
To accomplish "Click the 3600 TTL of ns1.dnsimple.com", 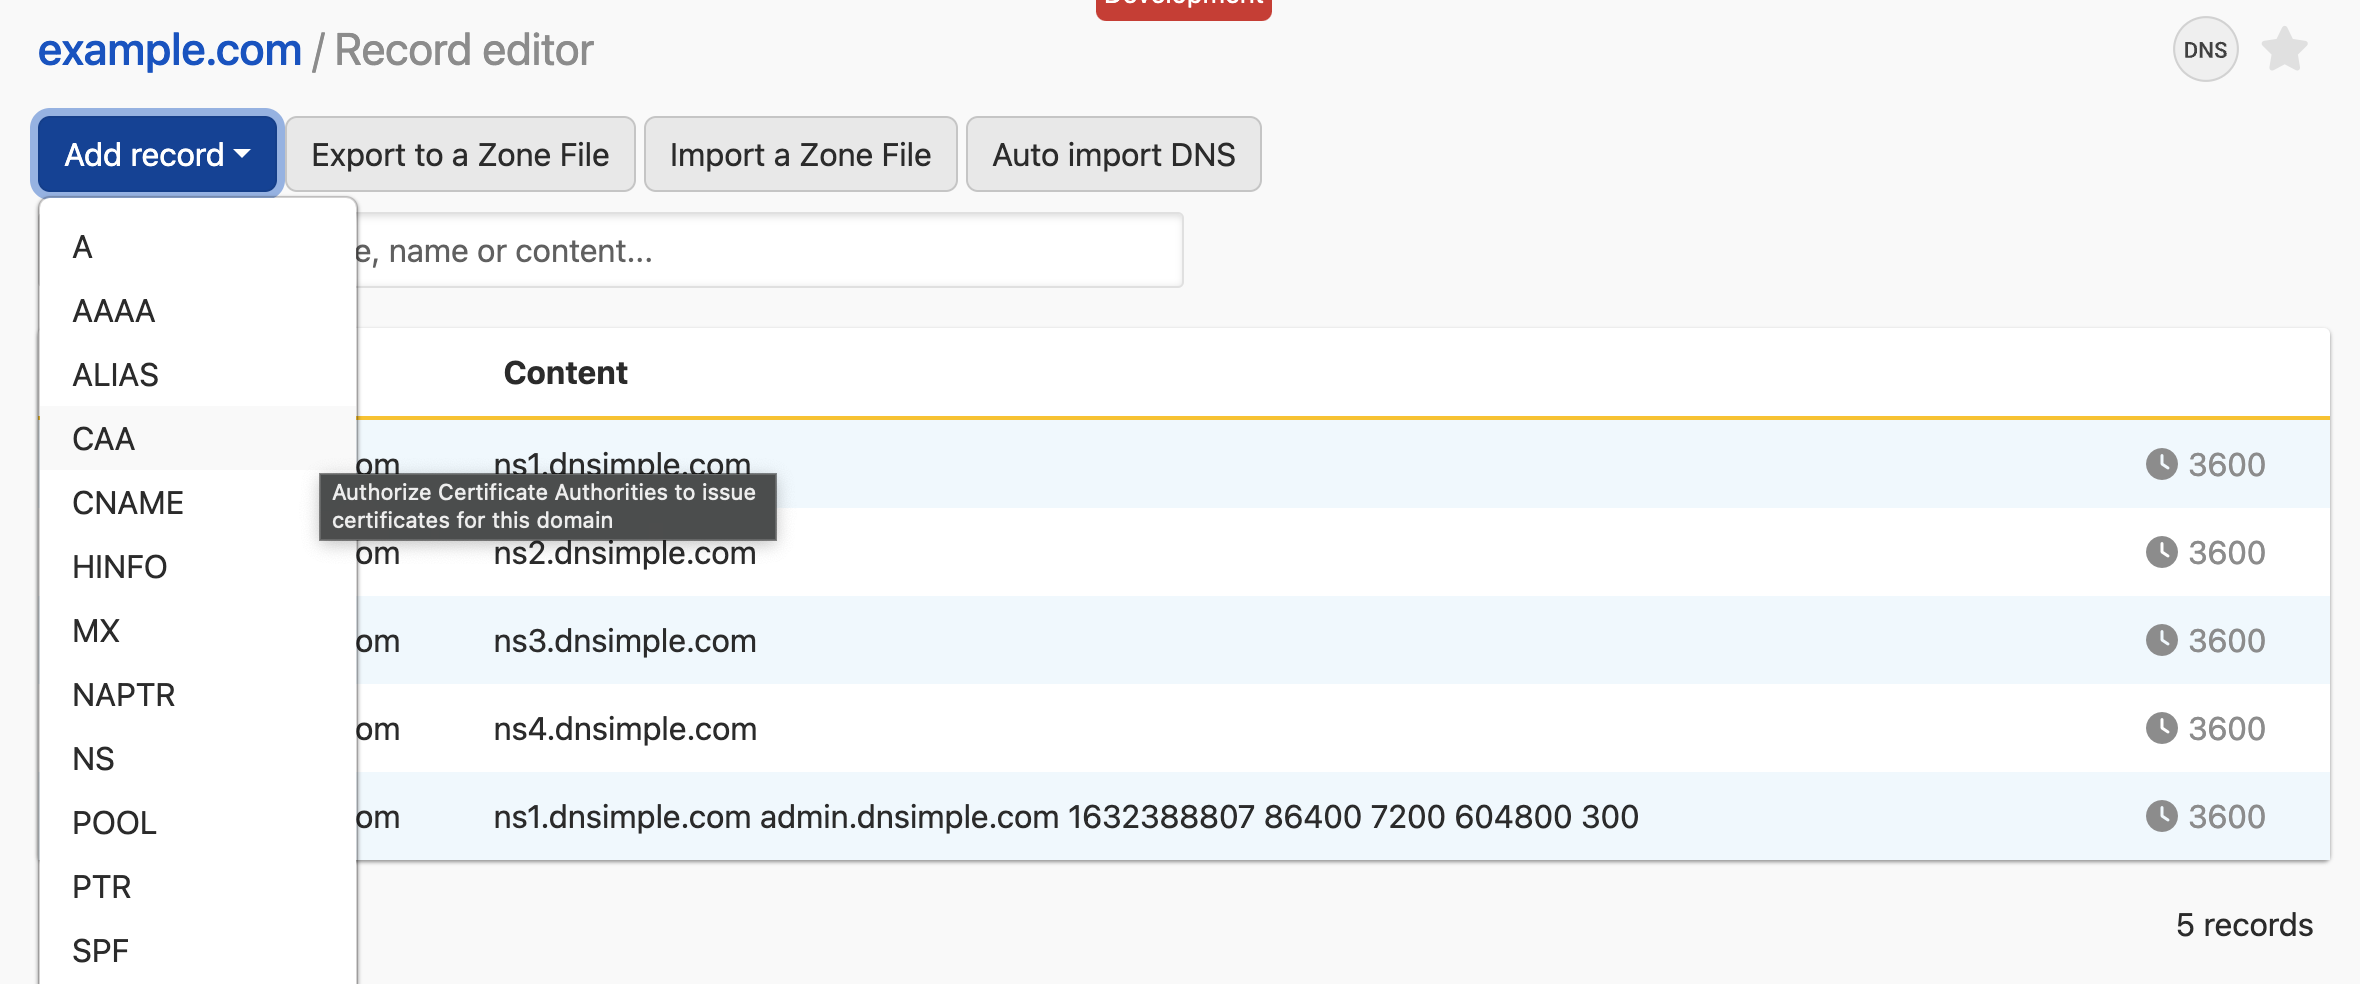I will tap(2226, 465).
